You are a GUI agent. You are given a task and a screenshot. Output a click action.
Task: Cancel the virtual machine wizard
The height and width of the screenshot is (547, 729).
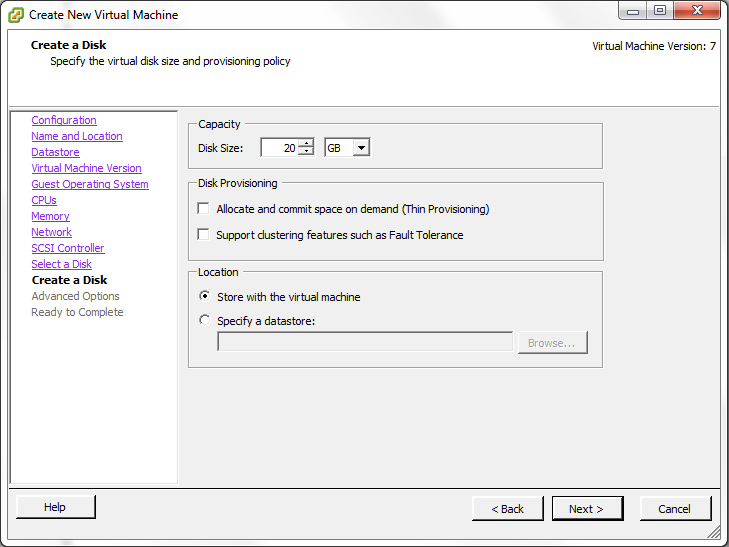(675, 509)
